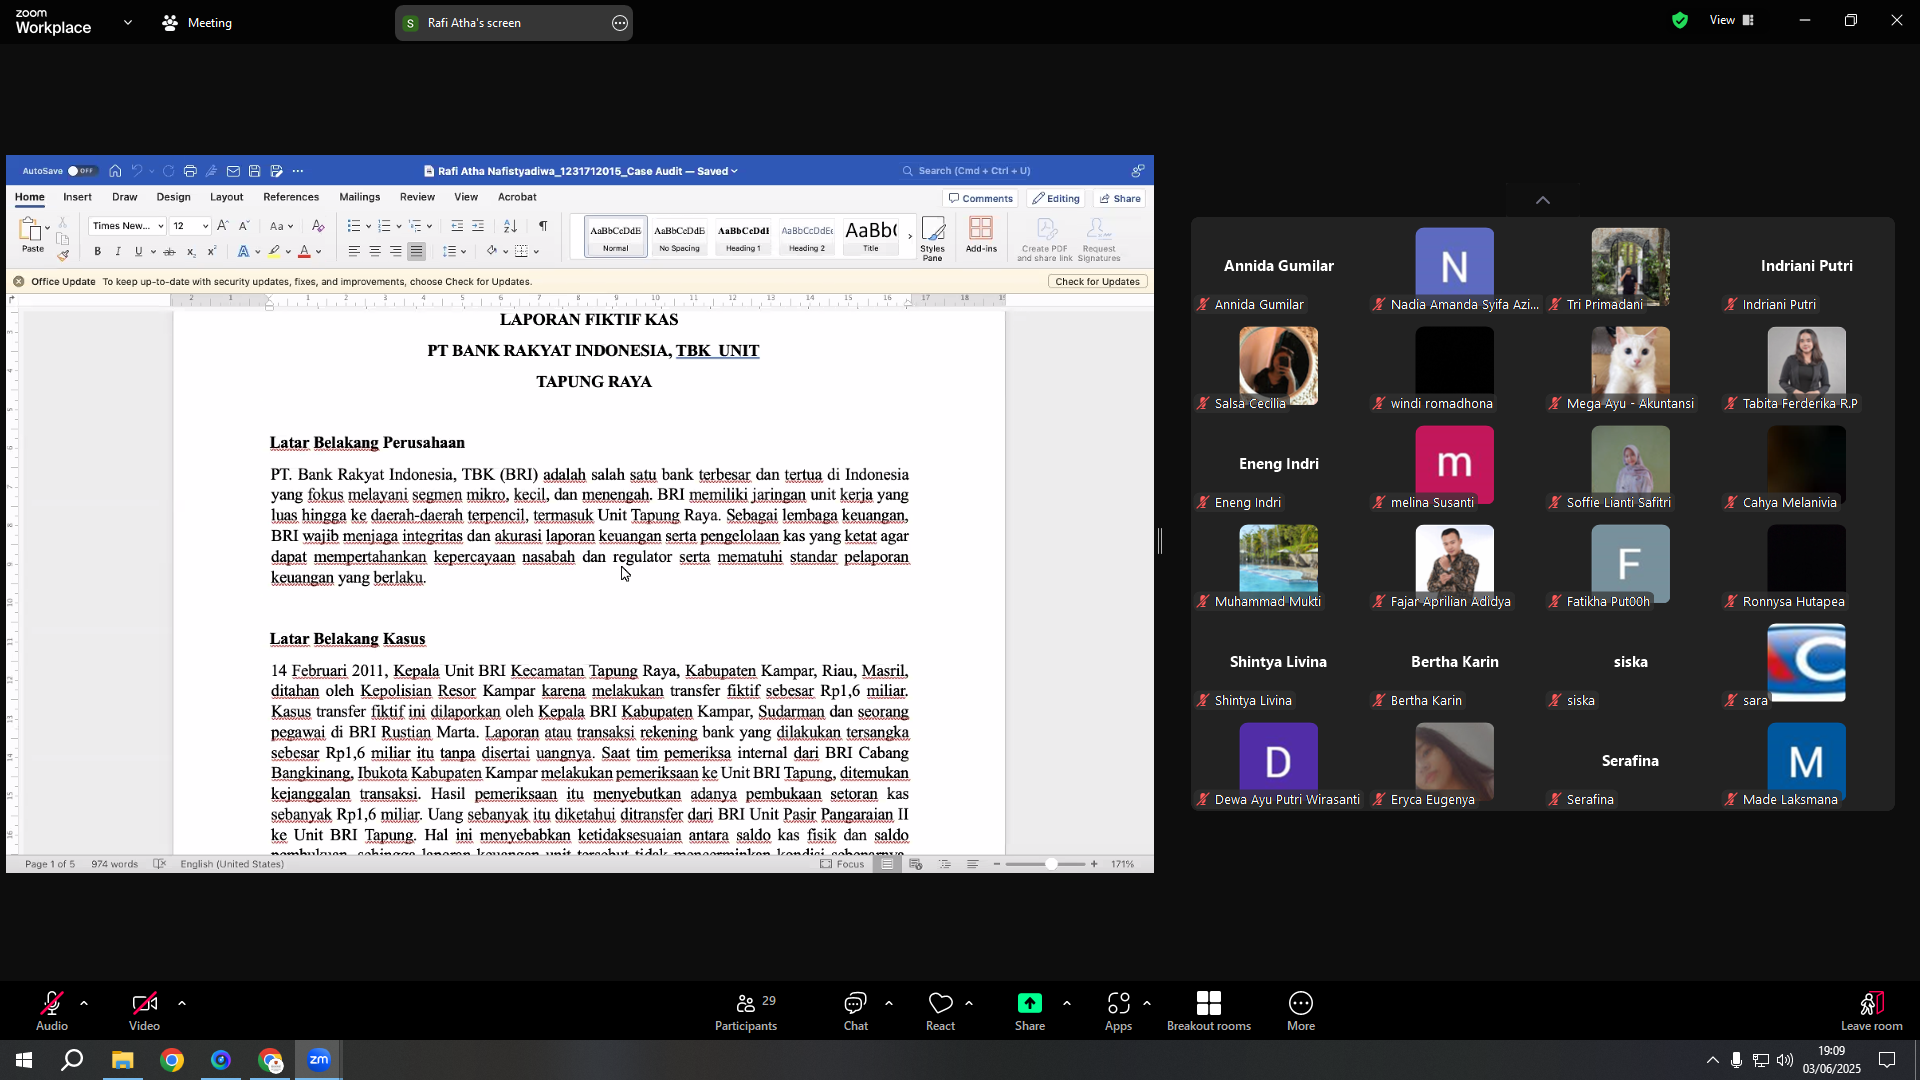Open Zoom React menu button

click(x=941, y=1012)
